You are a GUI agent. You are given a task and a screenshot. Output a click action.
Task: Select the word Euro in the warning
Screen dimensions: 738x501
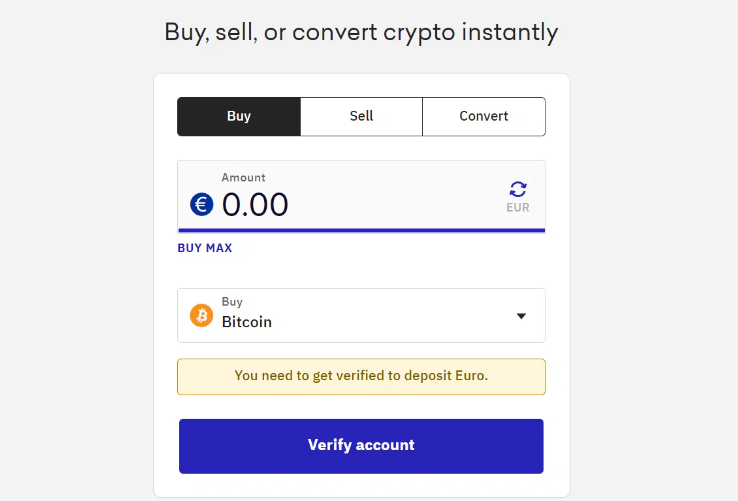(x=466, y=376)
